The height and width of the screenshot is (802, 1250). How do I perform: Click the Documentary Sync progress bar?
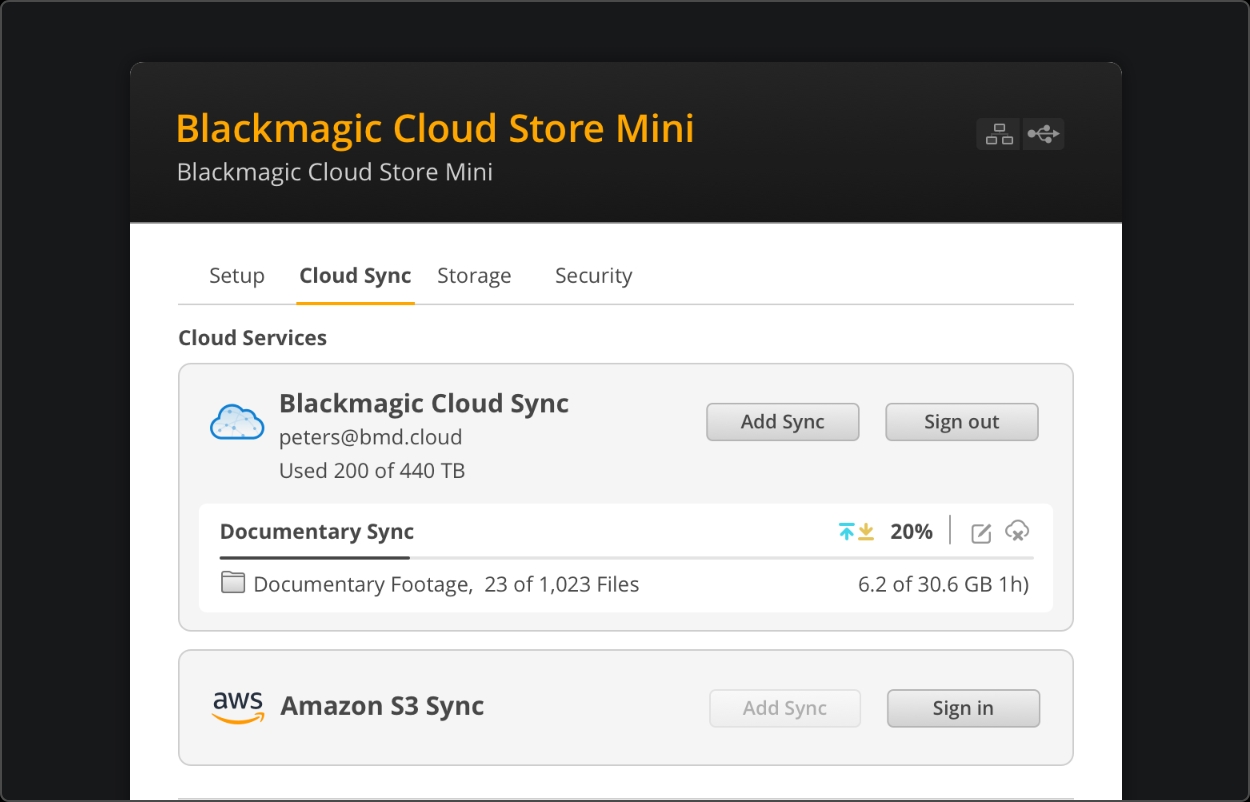(x=626, y=557)
